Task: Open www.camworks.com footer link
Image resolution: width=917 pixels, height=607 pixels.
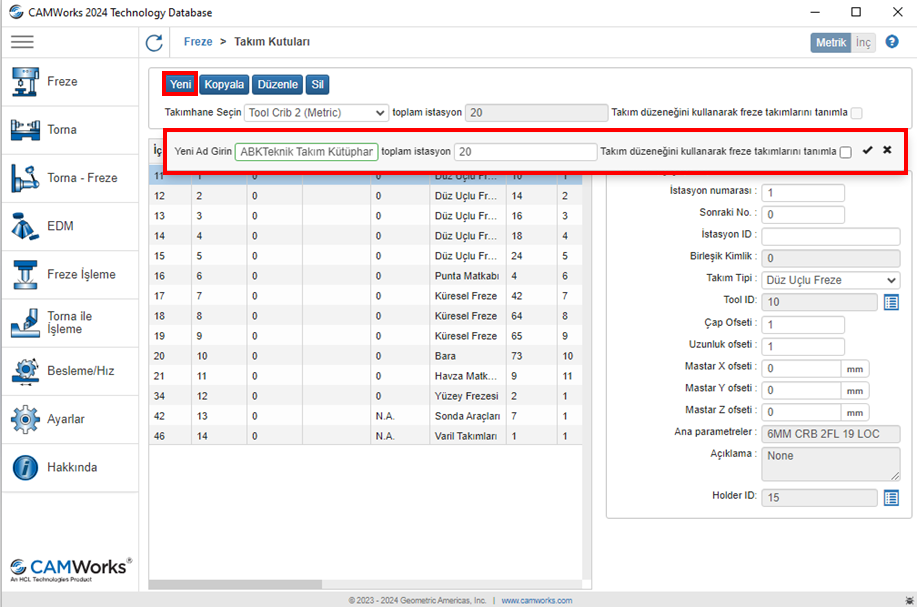Action: [x=537, y=600]
